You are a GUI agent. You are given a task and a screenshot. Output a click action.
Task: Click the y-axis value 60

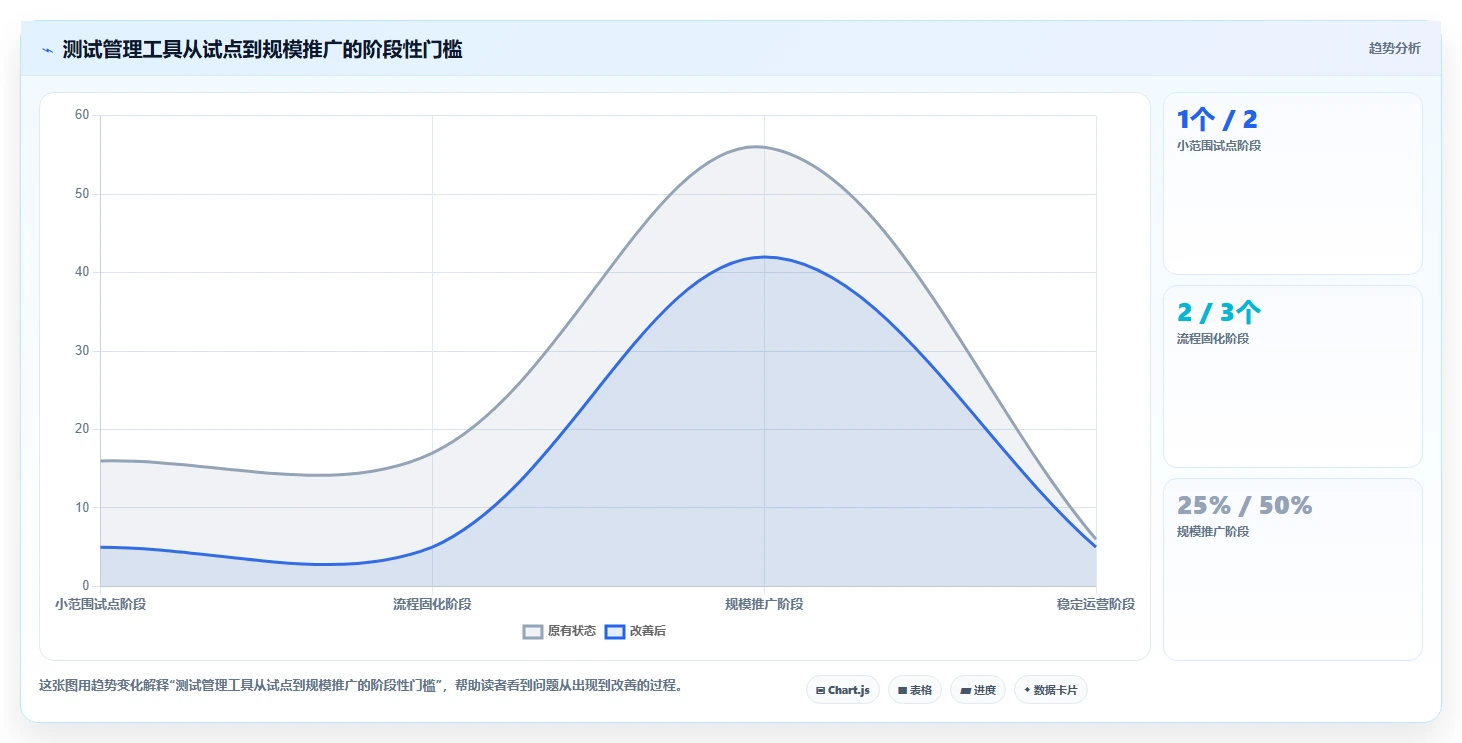pyautogui.click(x=82, y=115)
